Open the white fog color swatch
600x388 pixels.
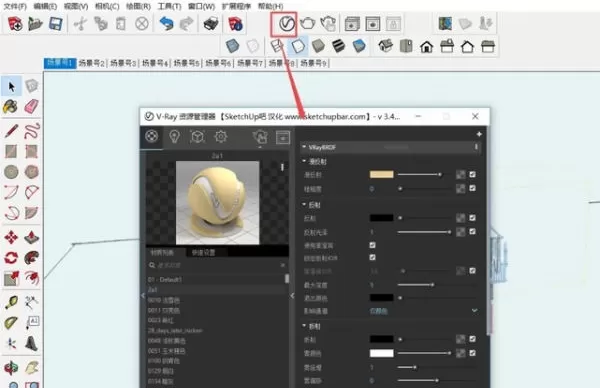click(x=382, y=353)
